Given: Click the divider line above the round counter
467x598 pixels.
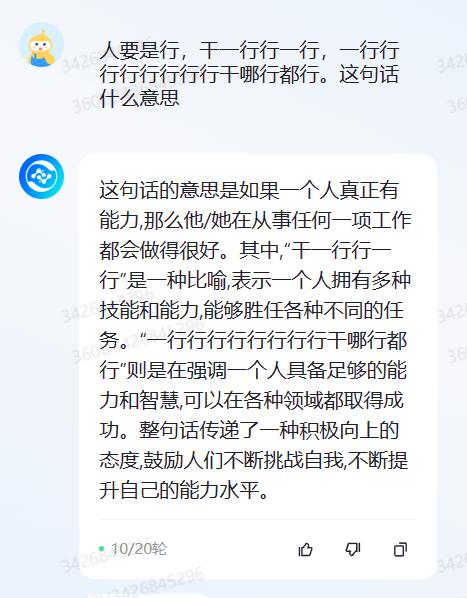Looking at the screenshot, I should coord(257,519).
